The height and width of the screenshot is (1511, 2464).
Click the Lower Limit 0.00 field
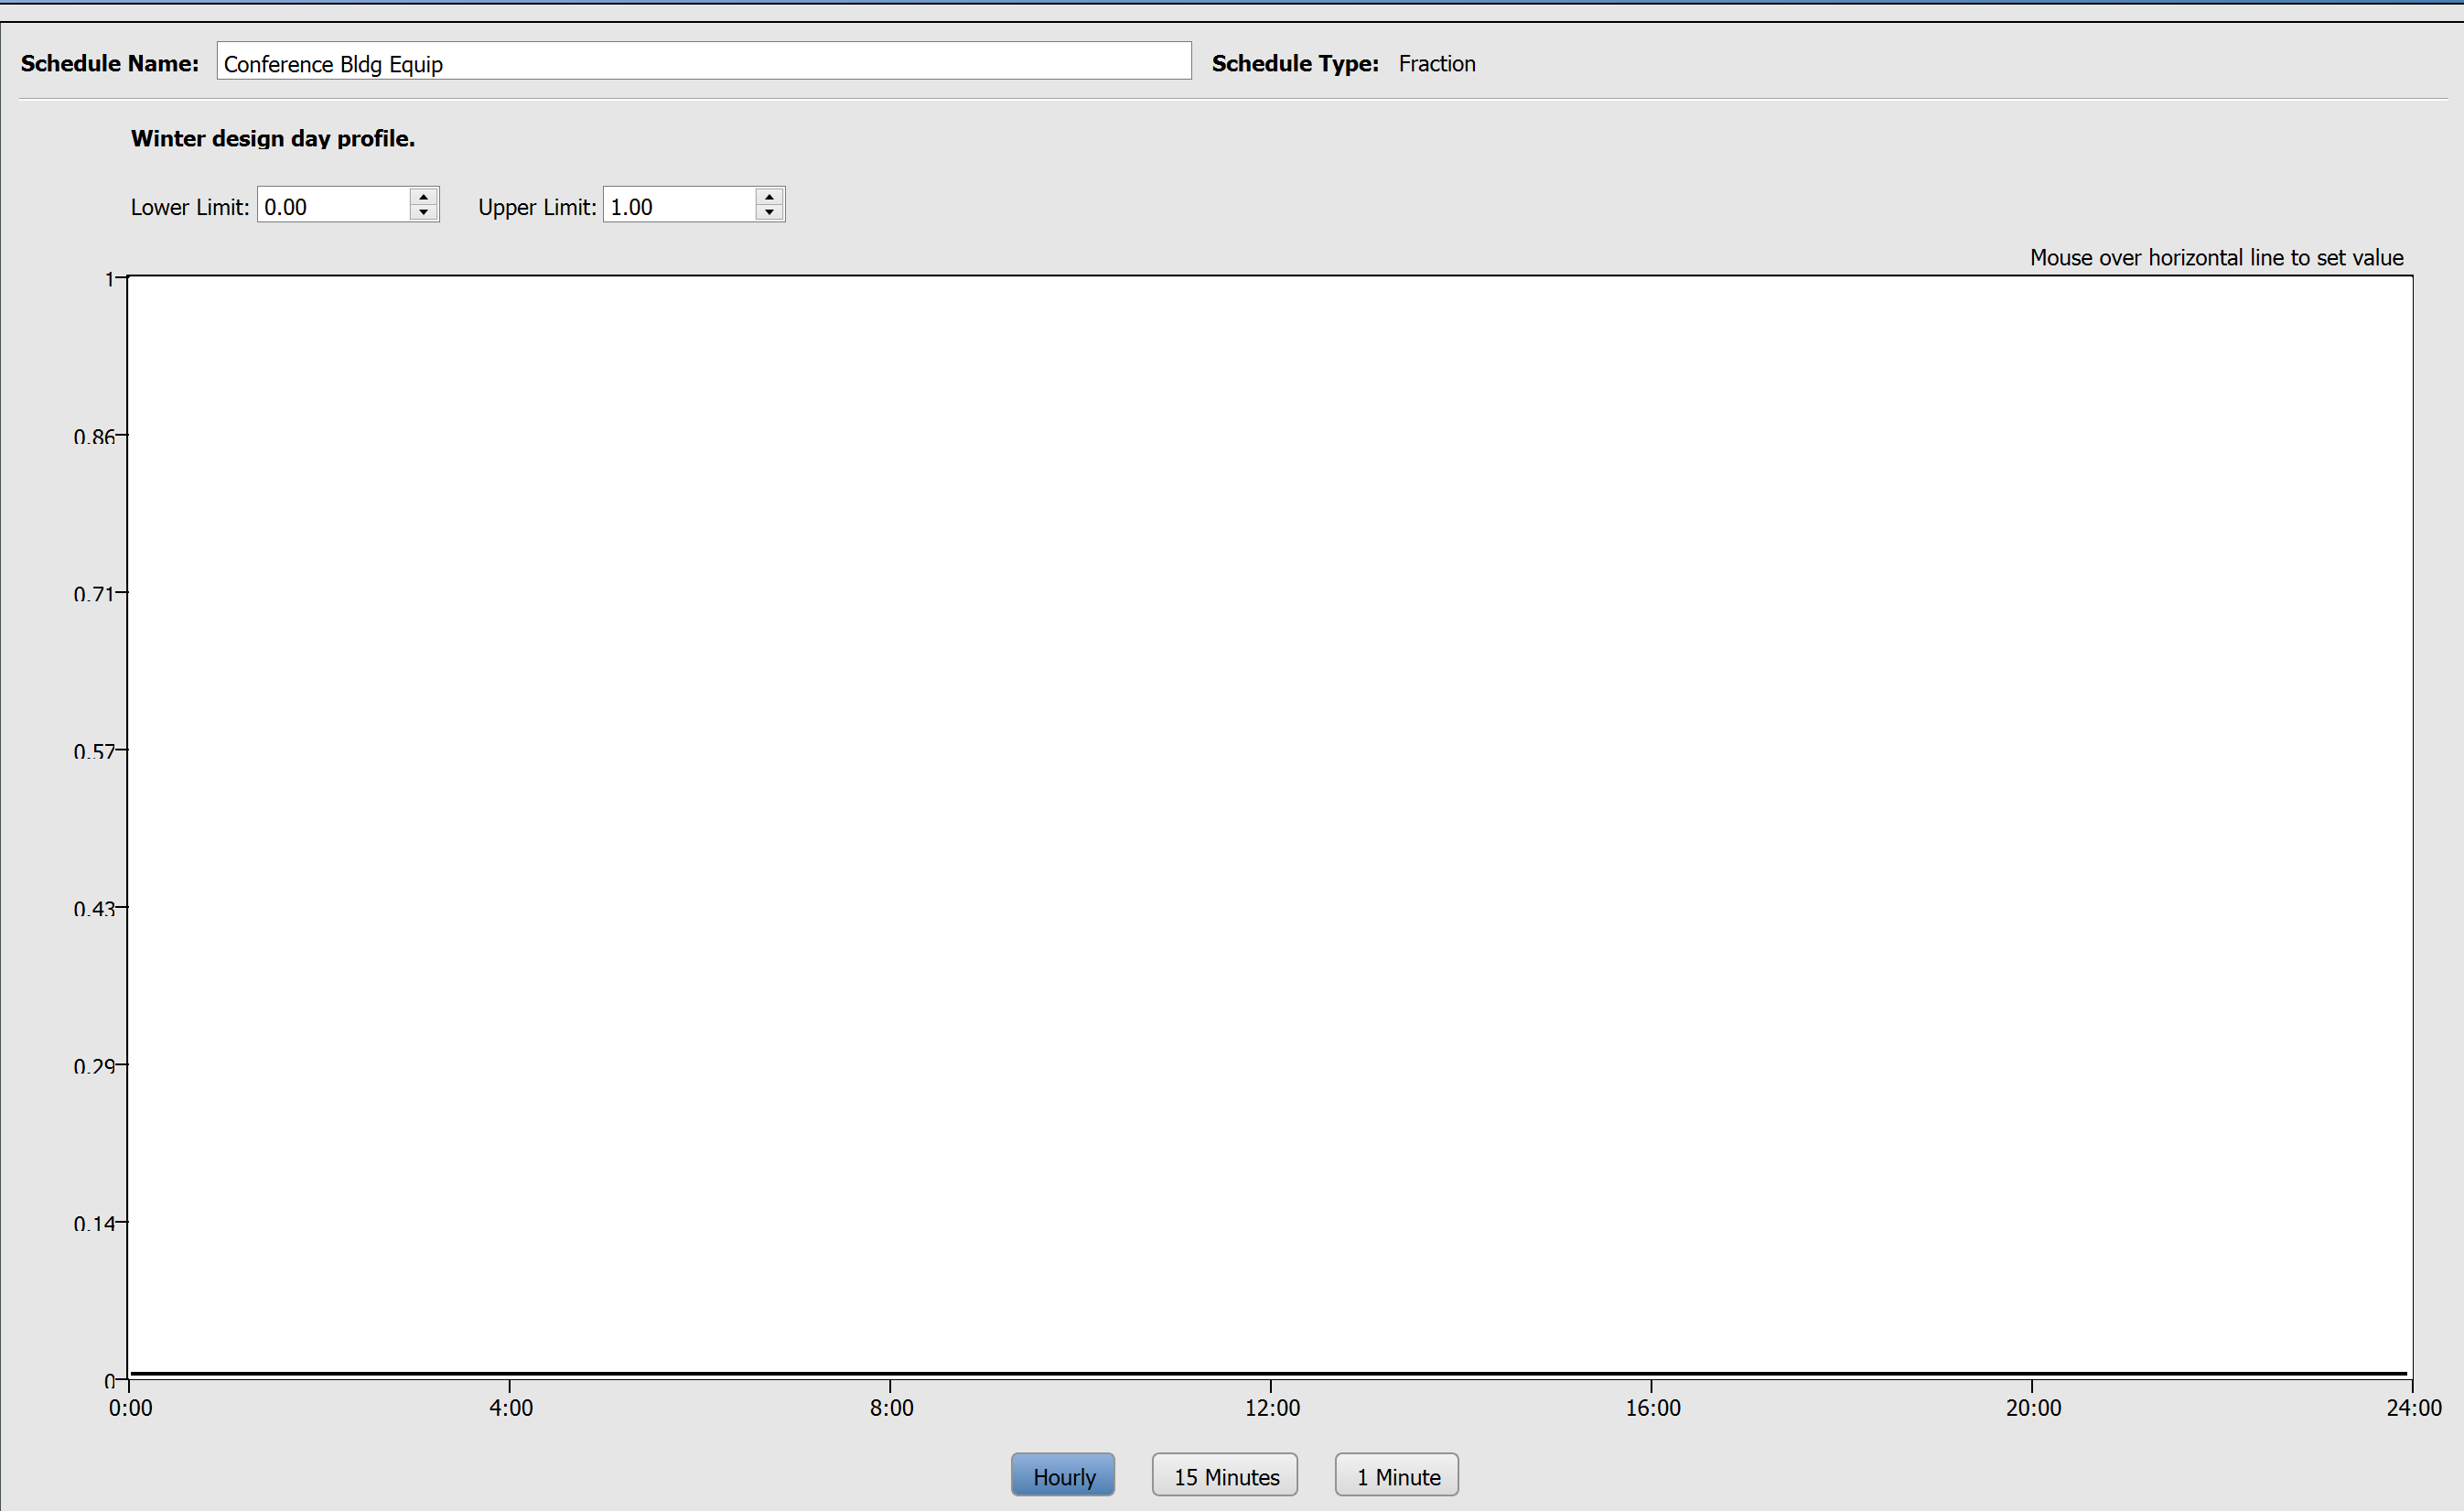click(334, 206)
